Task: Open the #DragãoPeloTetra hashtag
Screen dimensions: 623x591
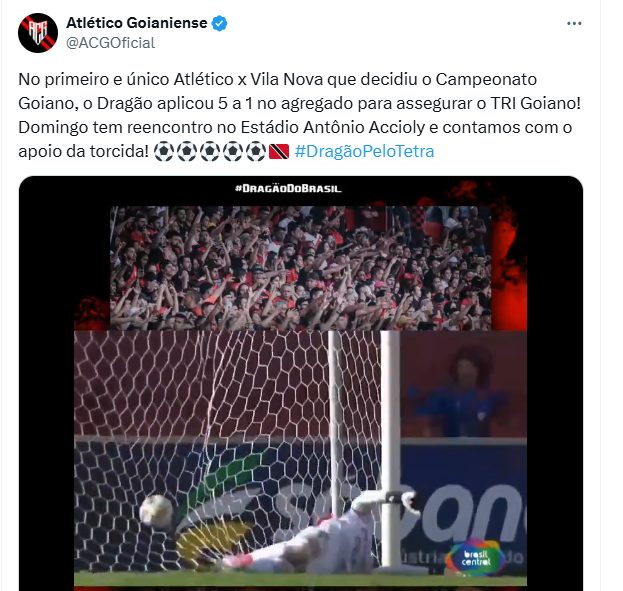Action: coord(364,151)
